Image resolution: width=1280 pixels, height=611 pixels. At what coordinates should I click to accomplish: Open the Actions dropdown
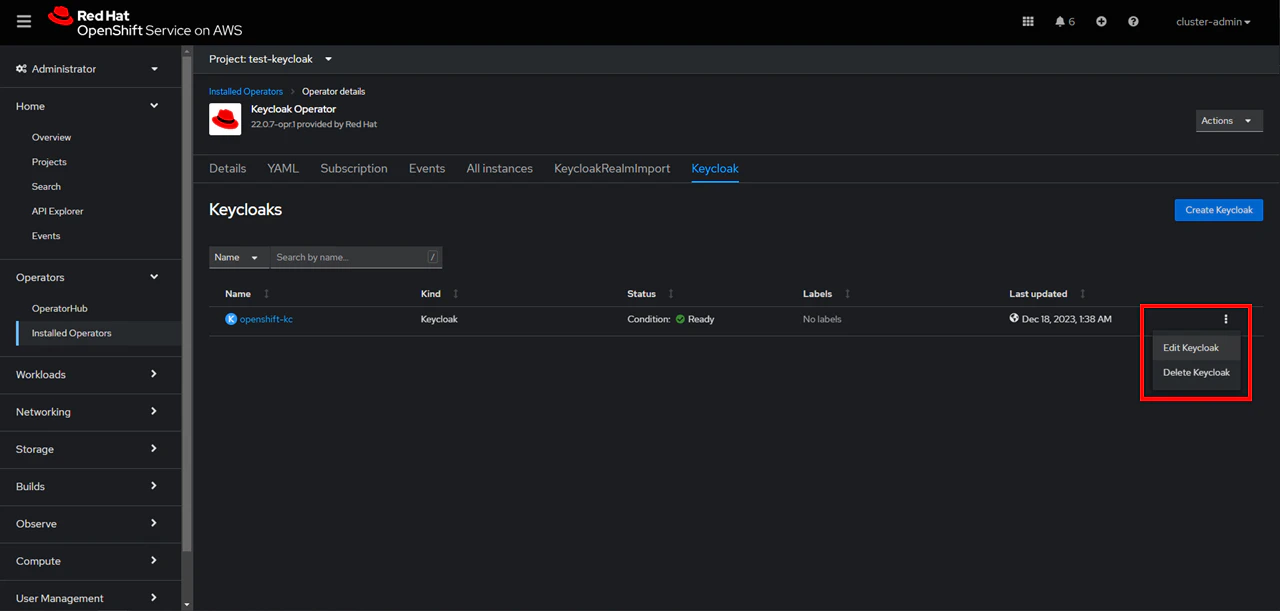pos(1229,121)
